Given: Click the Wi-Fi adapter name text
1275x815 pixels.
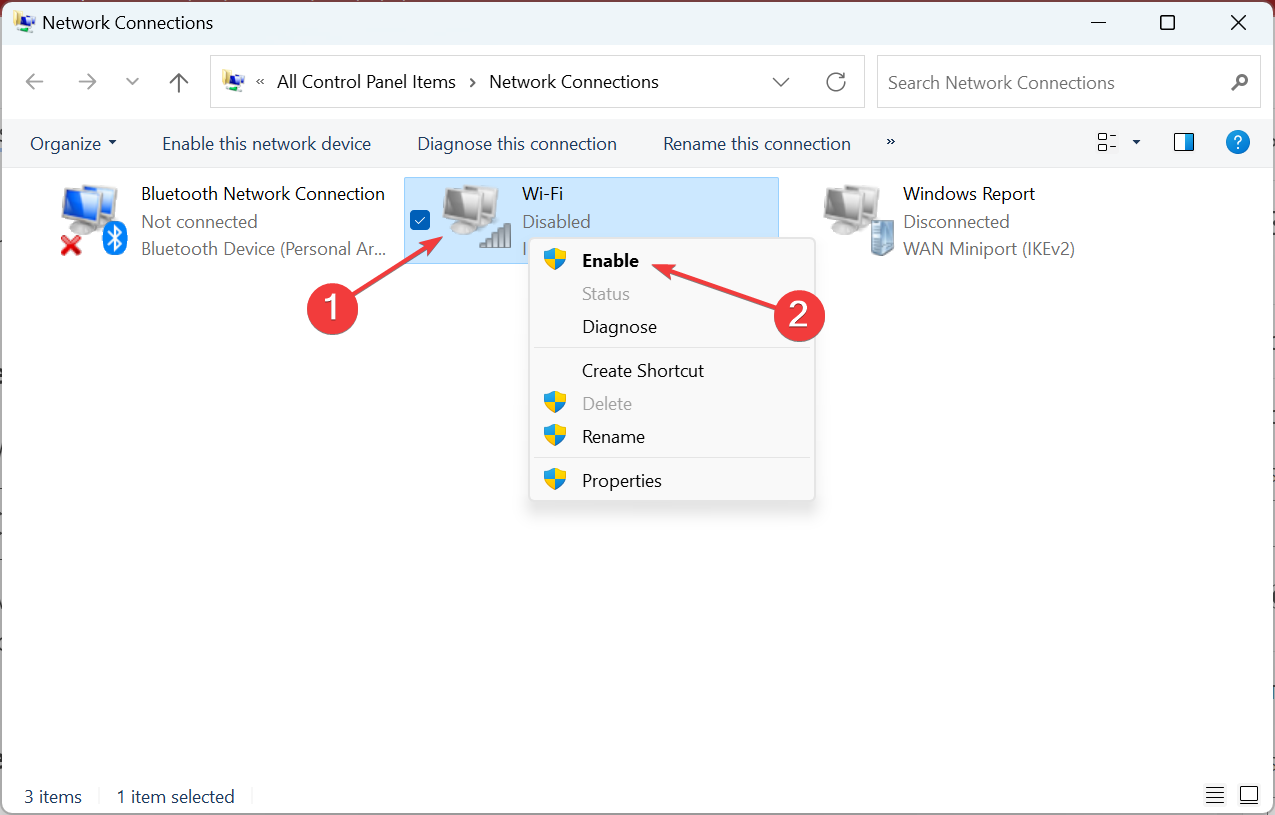Looking at the screenshot, I should pos(542,194).
